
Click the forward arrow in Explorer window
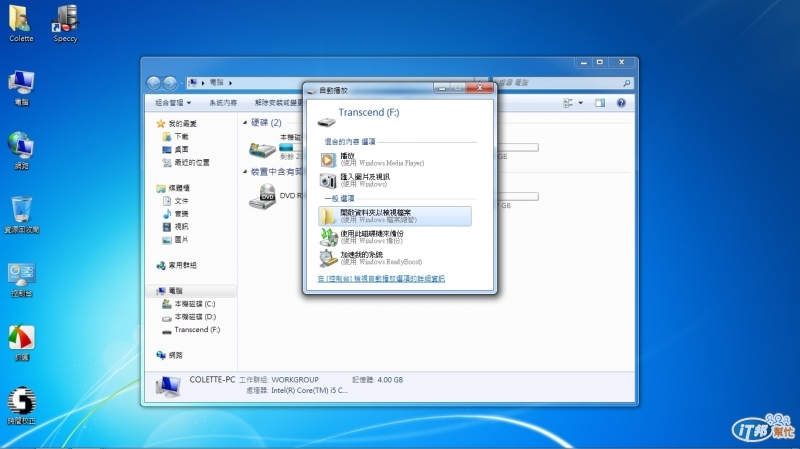170,83
